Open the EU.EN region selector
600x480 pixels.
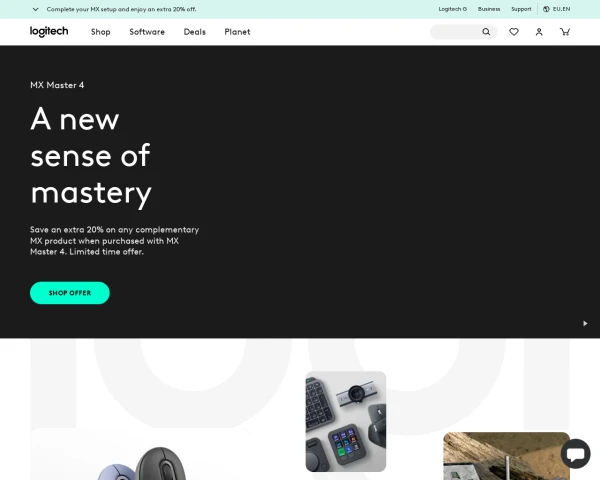coord(557,9)
